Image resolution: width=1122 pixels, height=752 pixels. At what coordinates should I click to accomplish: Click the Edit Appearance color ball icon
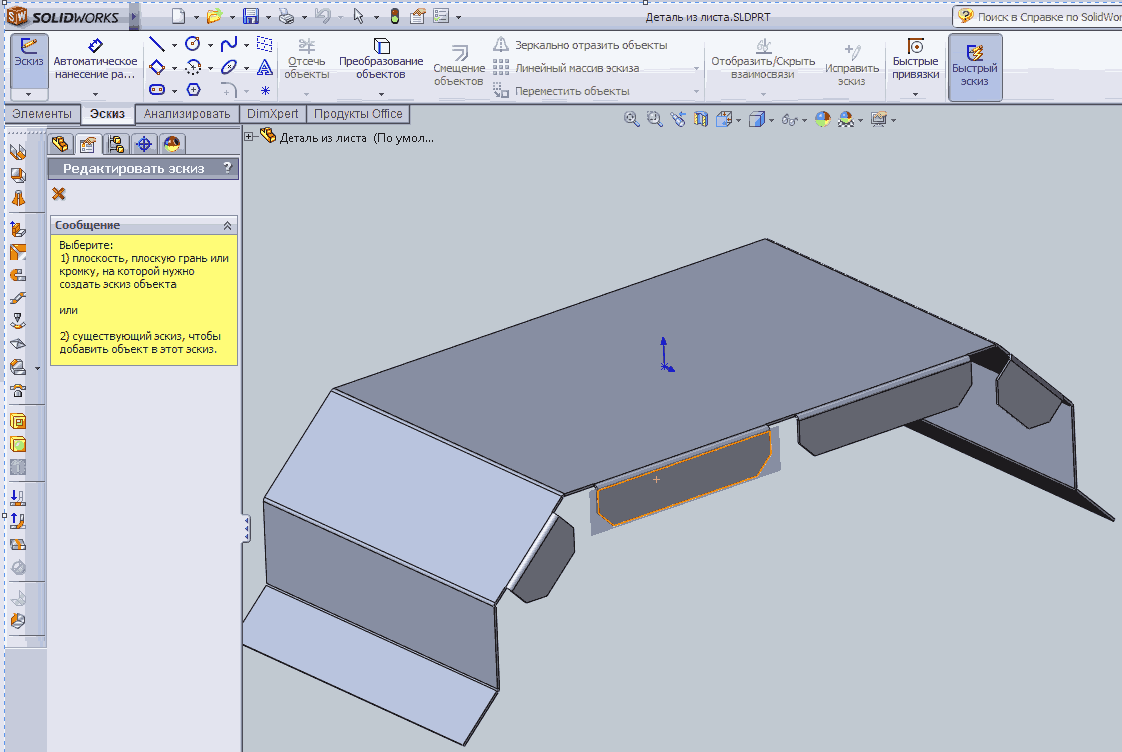pos(823,119)
